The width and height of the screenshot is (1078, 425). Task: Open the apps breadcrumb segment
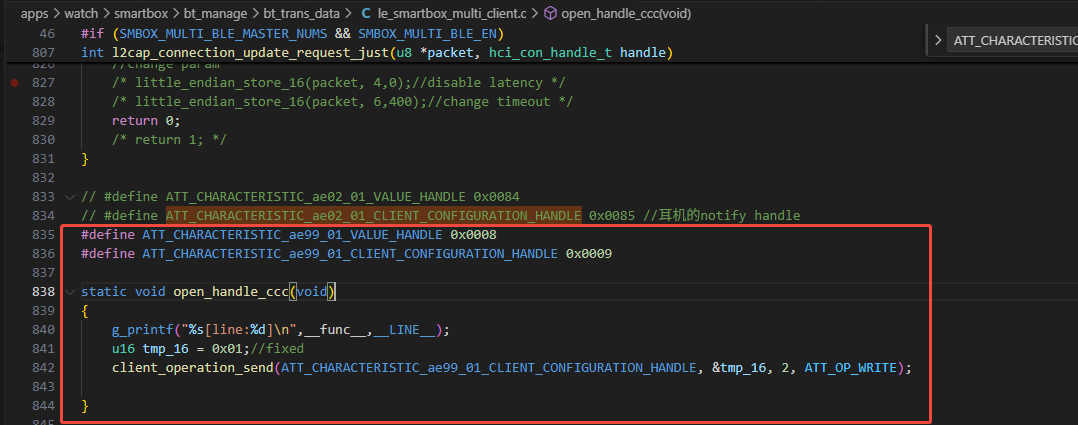coord(34,13)
